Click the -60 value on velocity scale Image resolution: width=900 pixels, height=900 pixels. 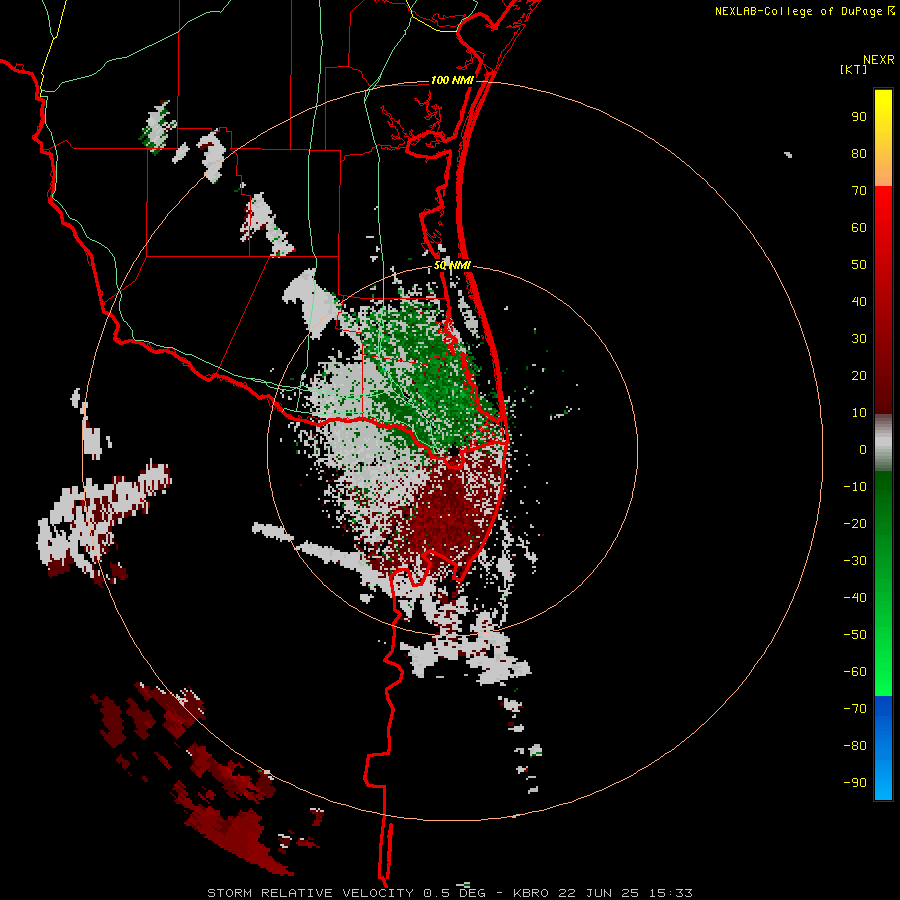click(x=855, y=672)
